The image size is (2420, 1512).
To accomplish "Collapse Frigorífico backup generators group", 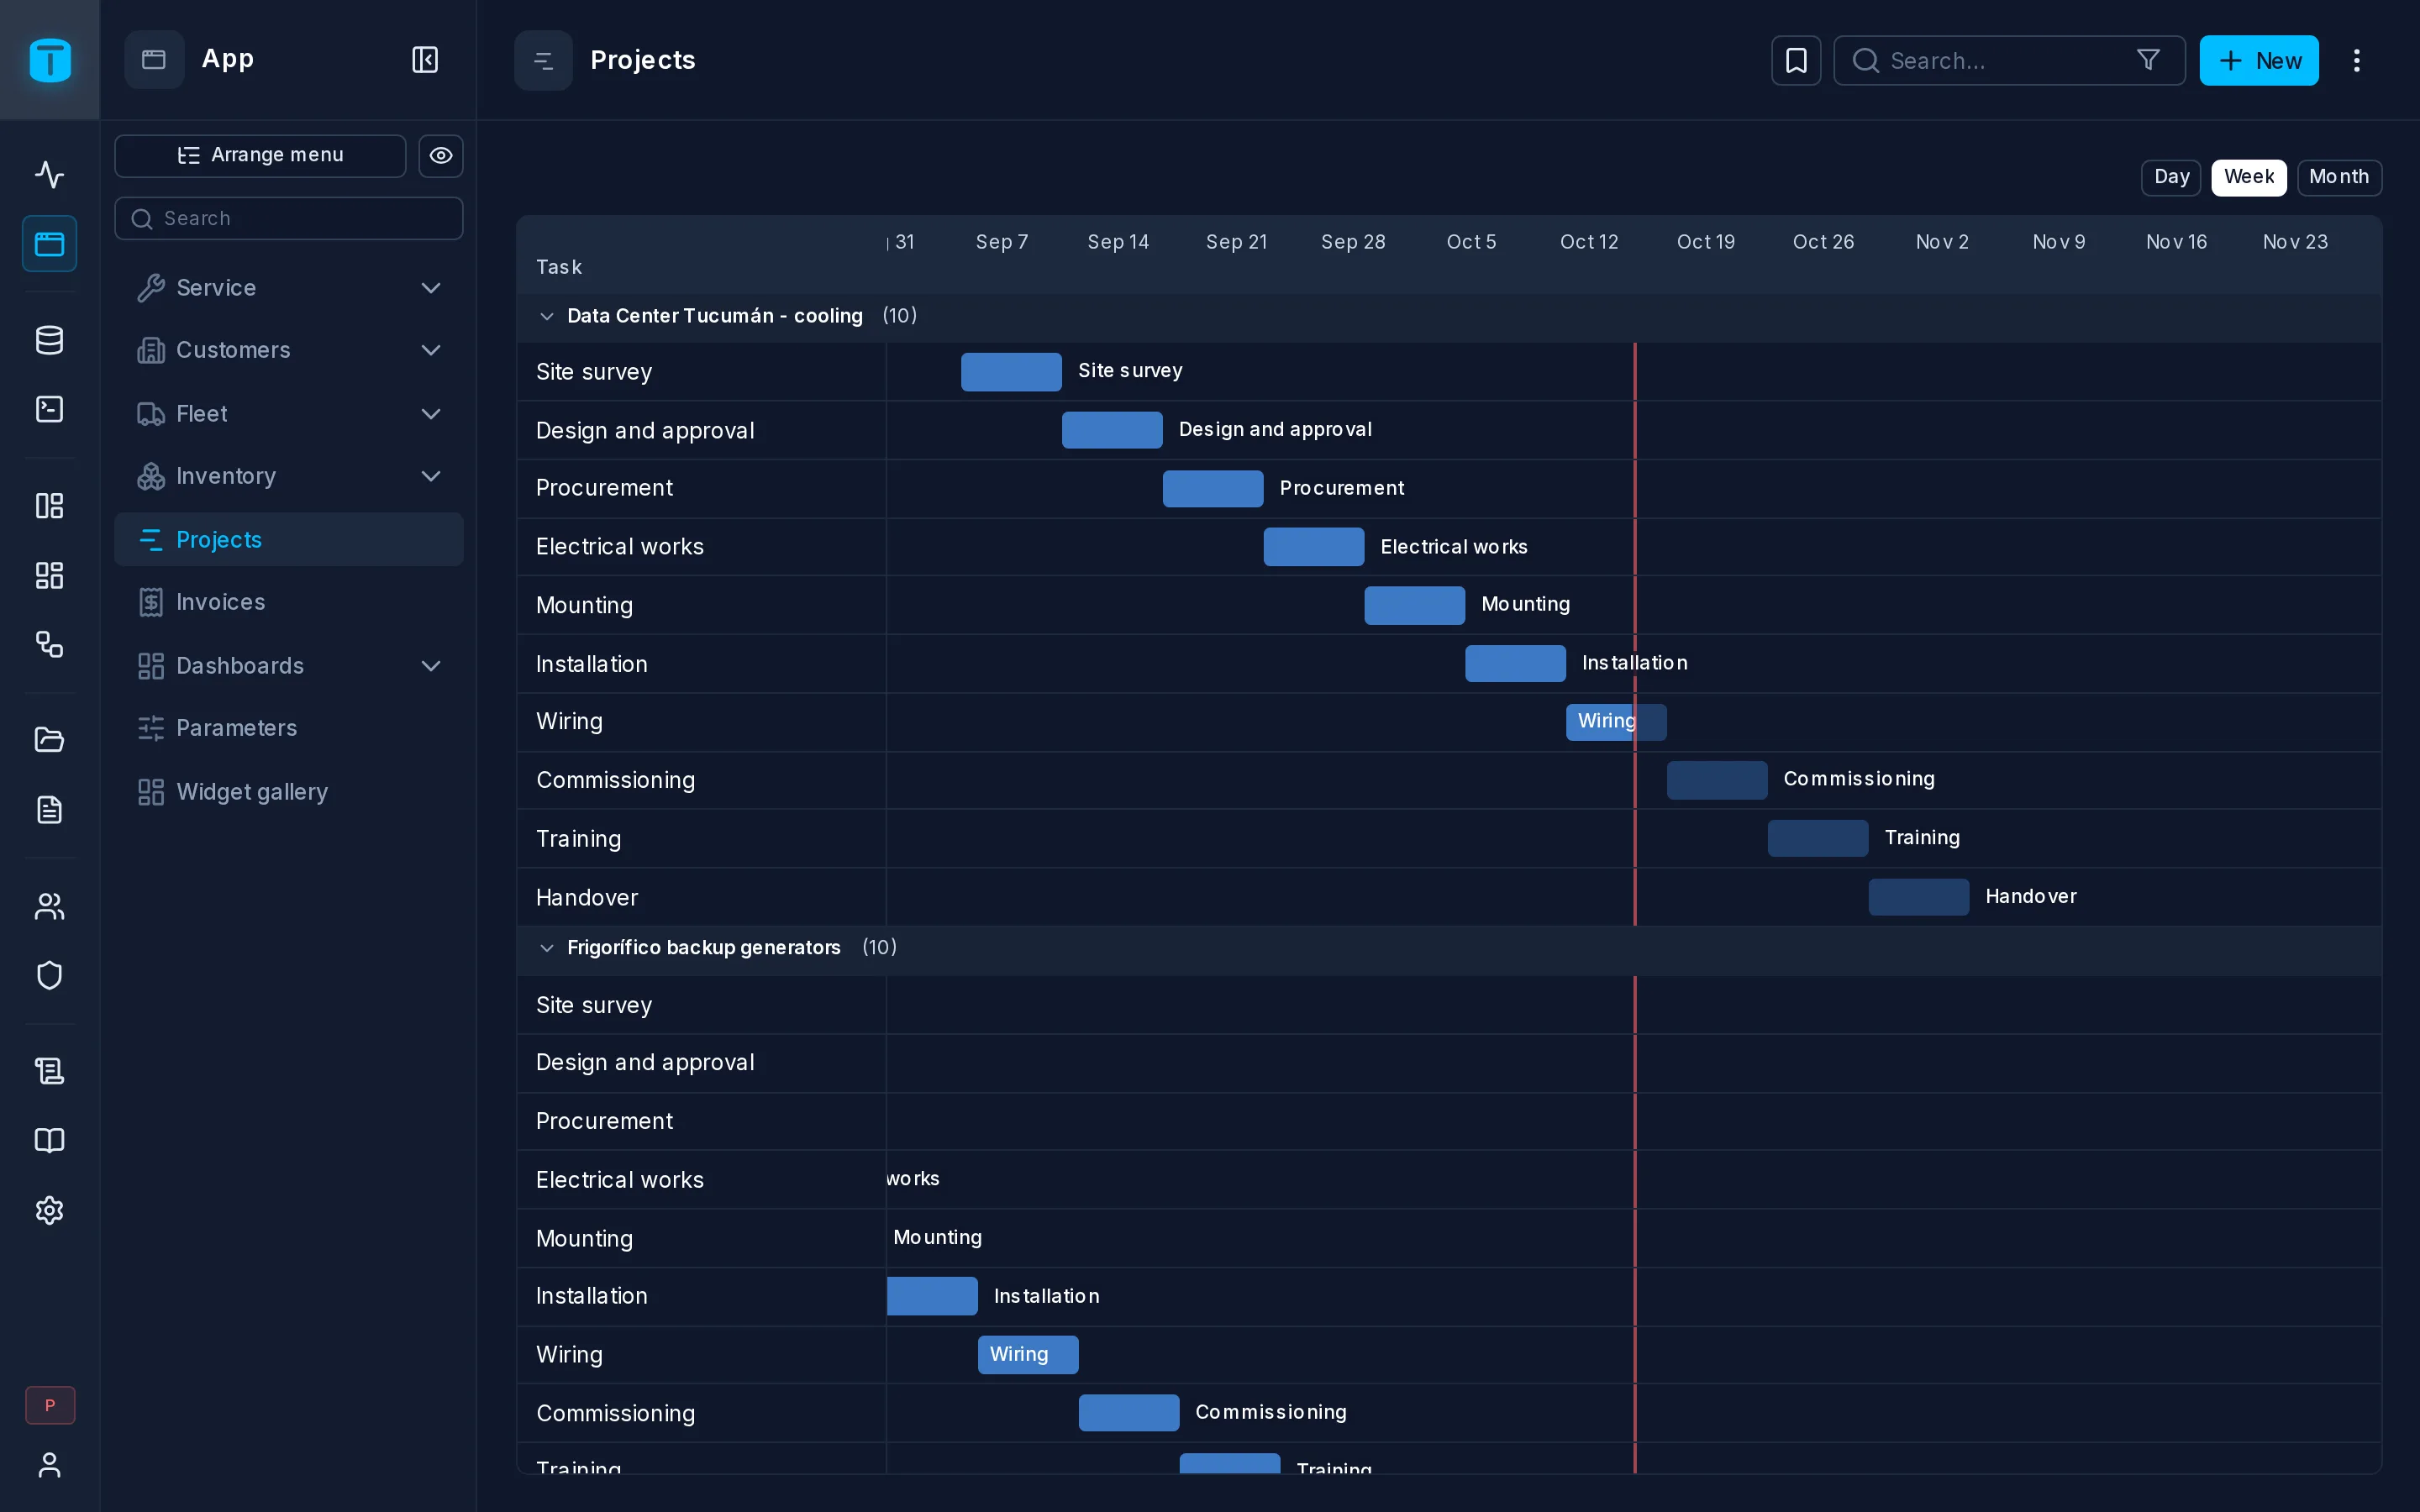I will coord(546,948).
